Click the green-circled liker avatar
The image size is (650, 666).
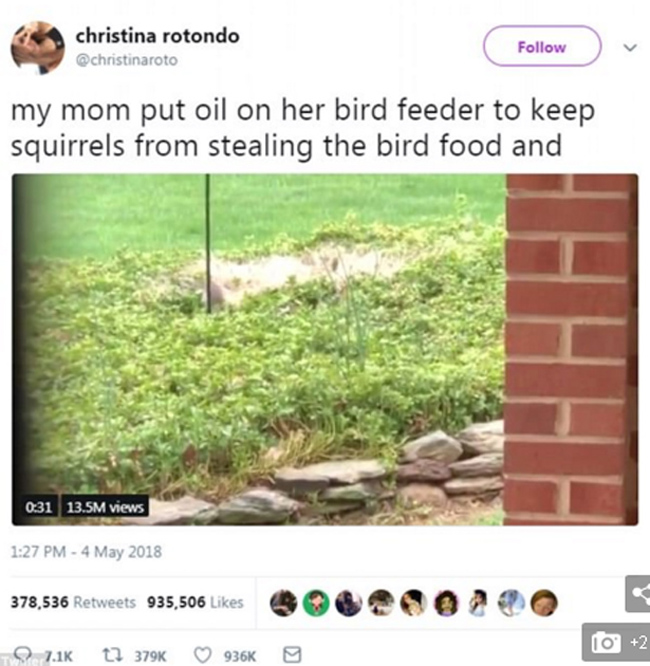pyautogui.click(x=316, y=602)
